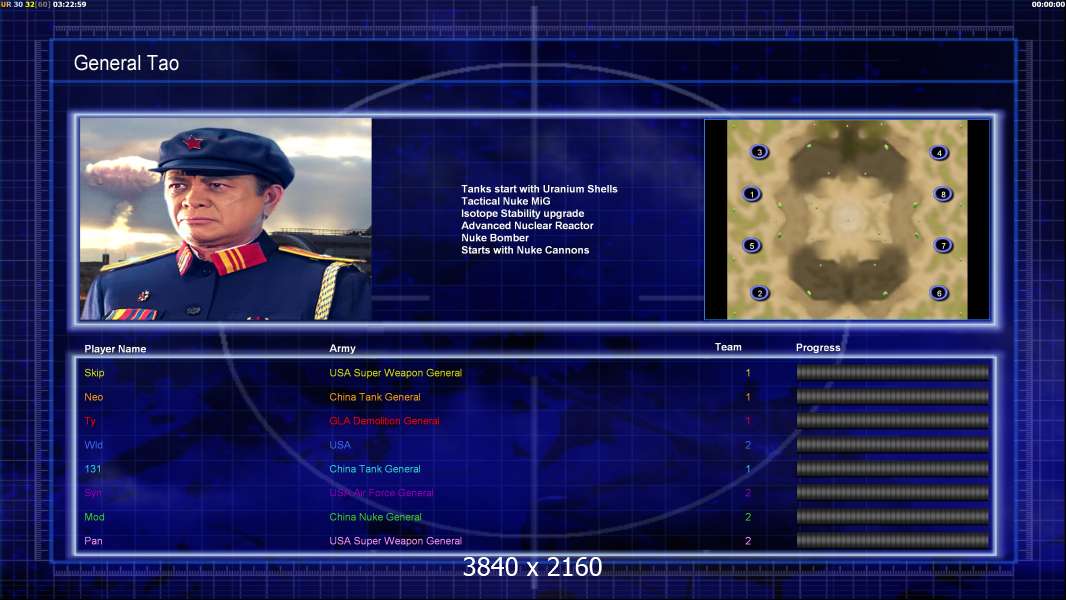
Task: Click start position 3 marker on minimap
Action: tap(759, 152)
